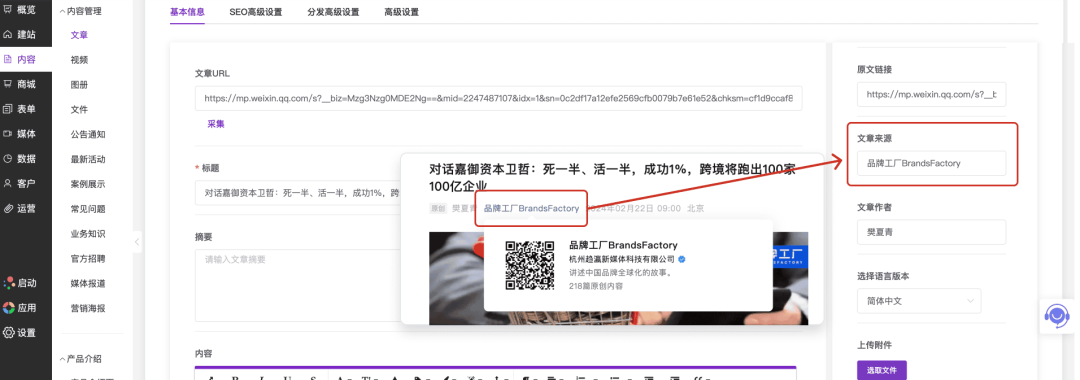Collapse the secondary sidebar arrow handle
Image resolution: width=1080 pixels, height=380 pixels.
[137, 242]
